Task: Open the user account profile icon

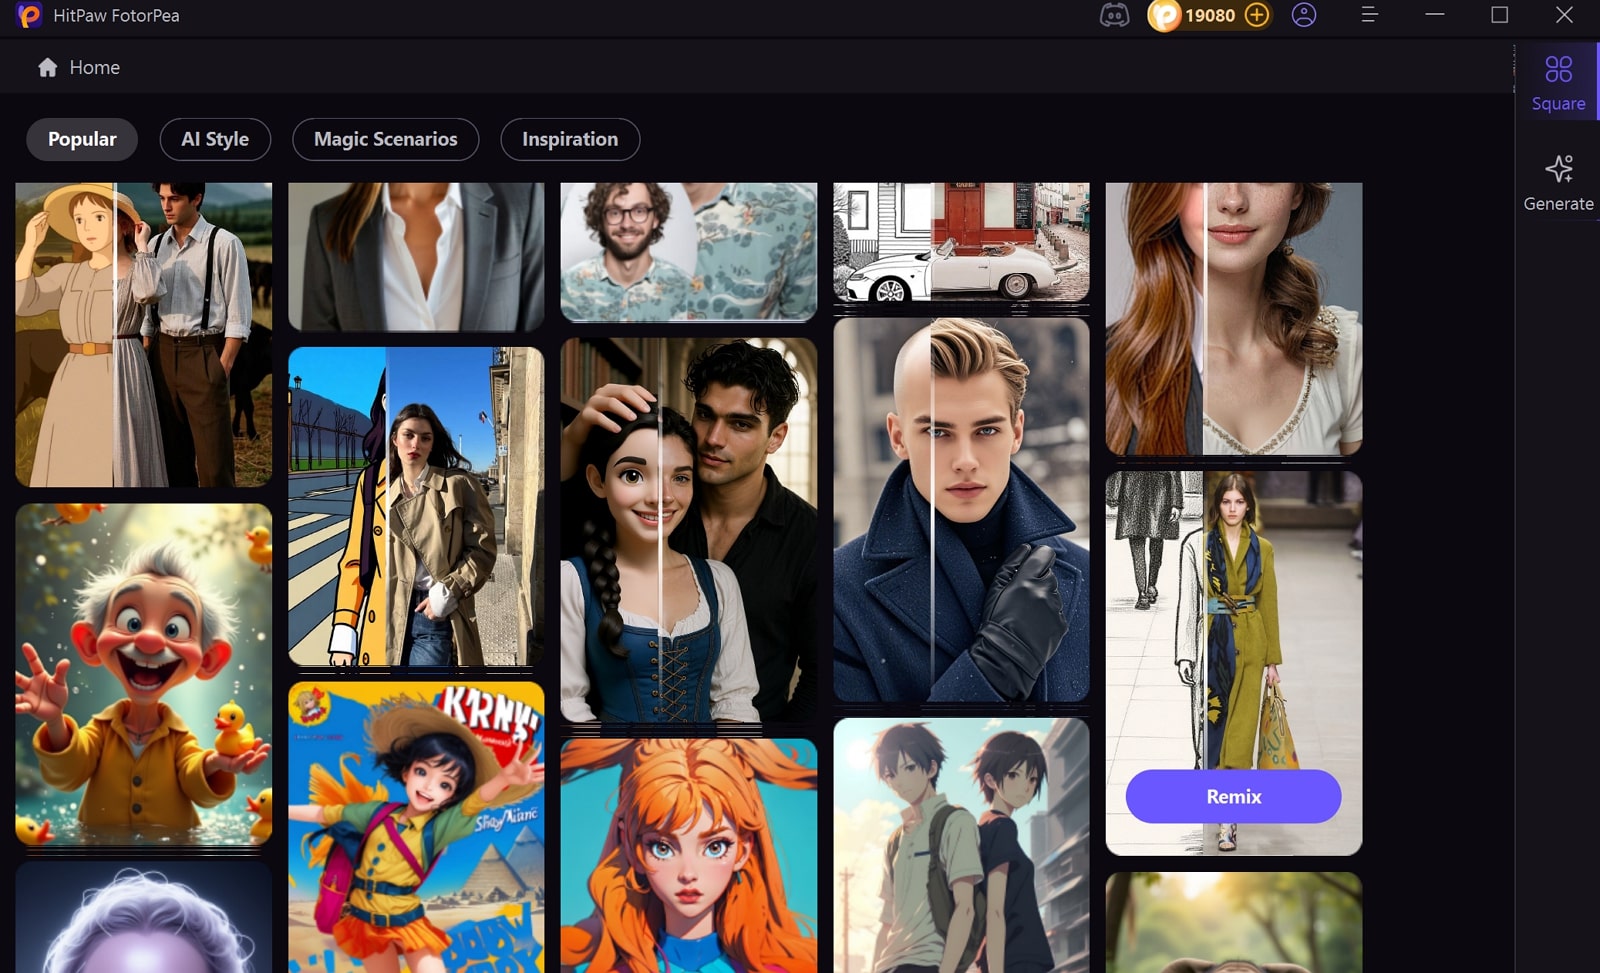Action: (1304, 15)
